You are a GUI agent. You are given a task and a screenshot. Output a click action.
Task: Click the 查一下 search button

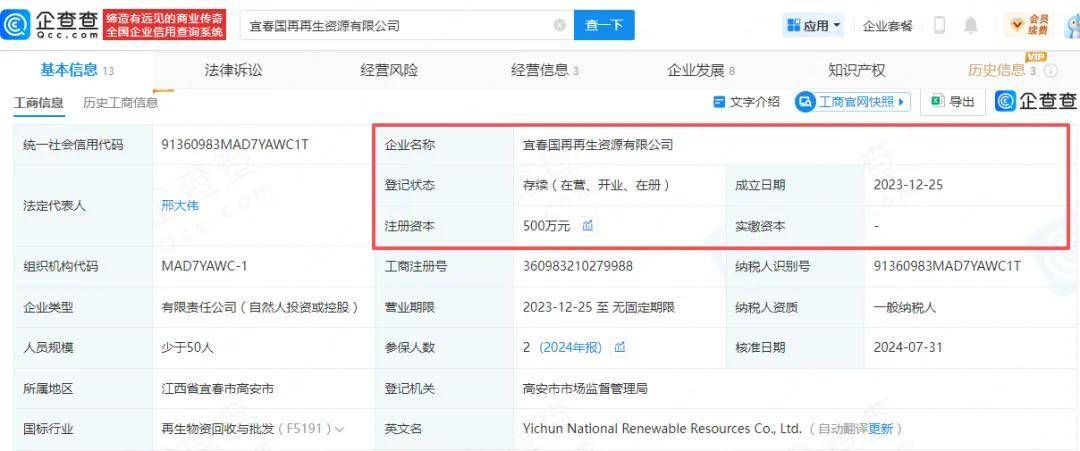point(604,25)
